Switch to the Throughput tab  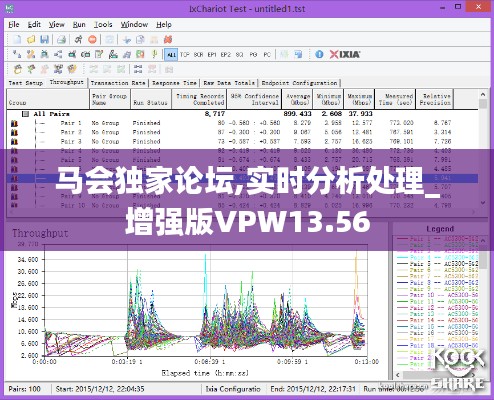pos(67,82)
